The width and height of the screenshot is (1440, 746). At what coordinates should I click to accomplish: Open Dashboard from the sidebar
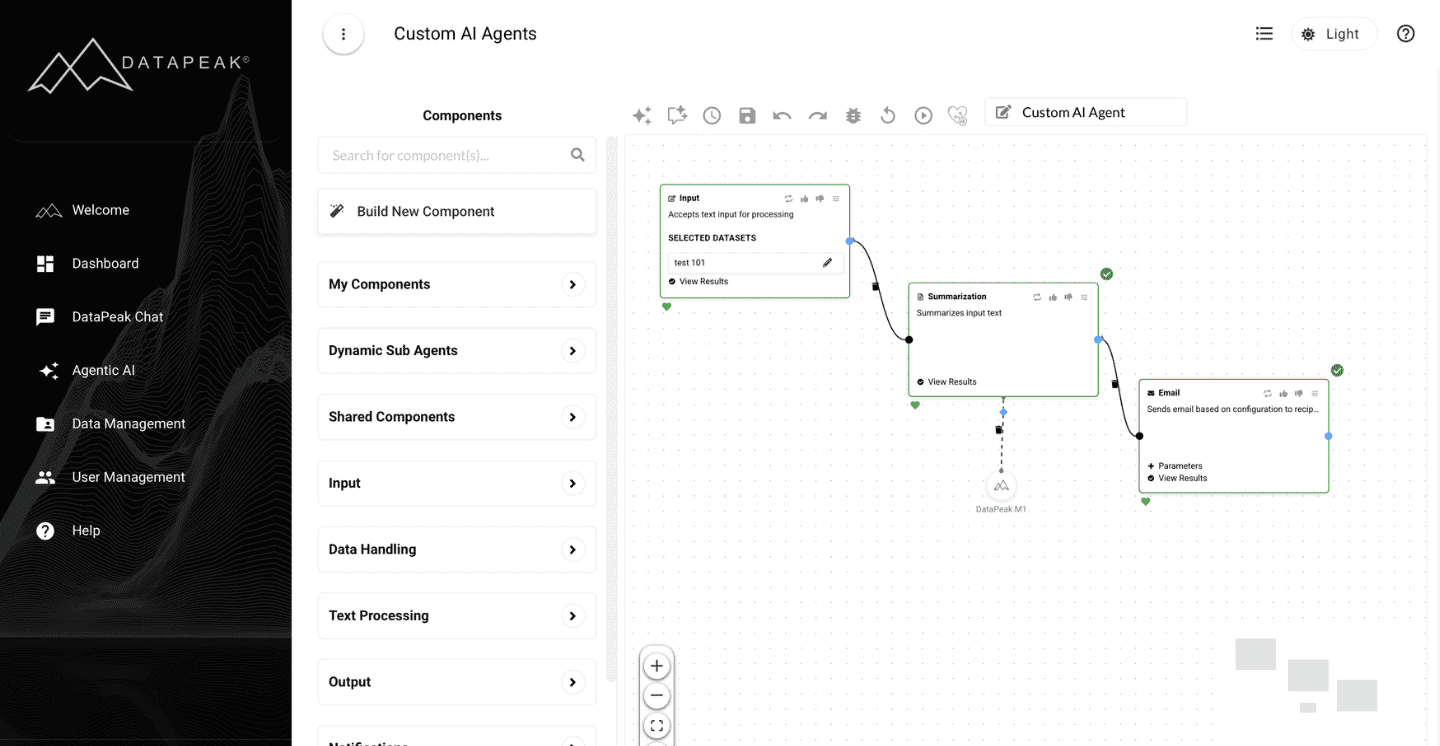[x=88, y=264]
